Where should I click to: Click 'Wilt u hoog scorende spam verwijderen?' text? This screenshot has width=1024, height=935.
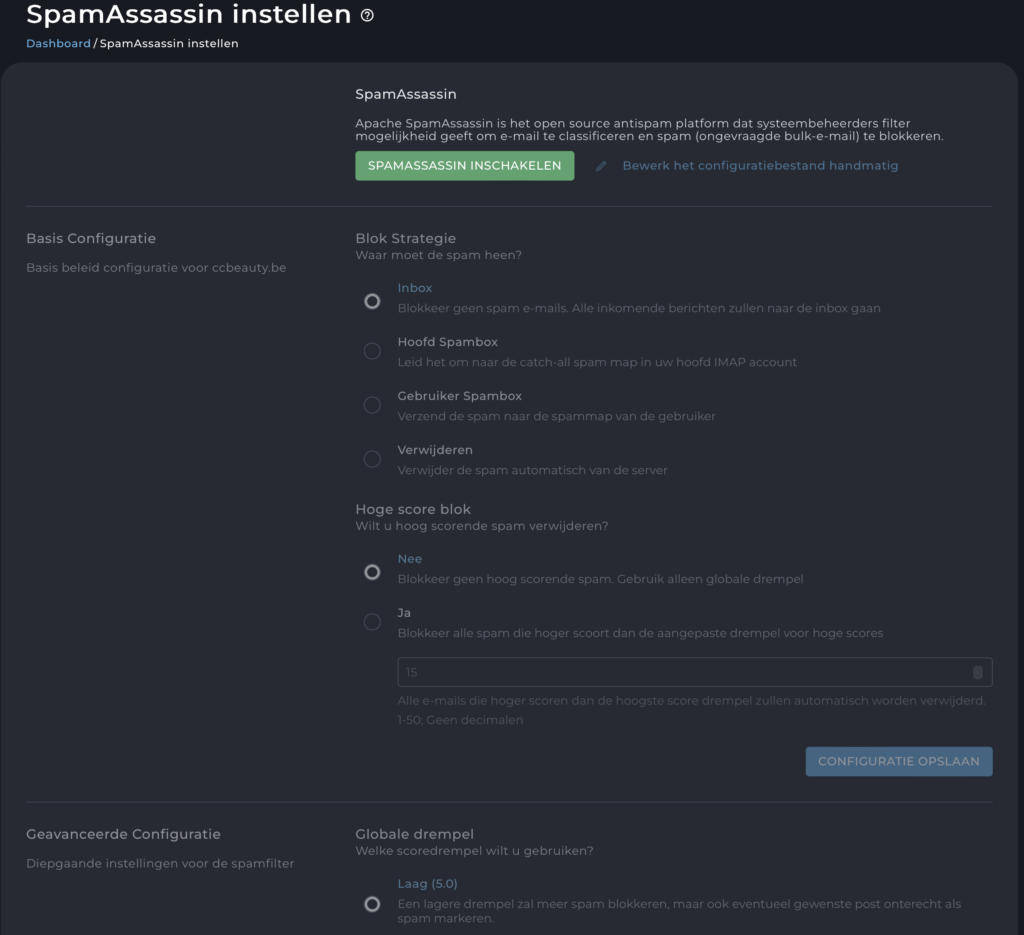point(481,526)
